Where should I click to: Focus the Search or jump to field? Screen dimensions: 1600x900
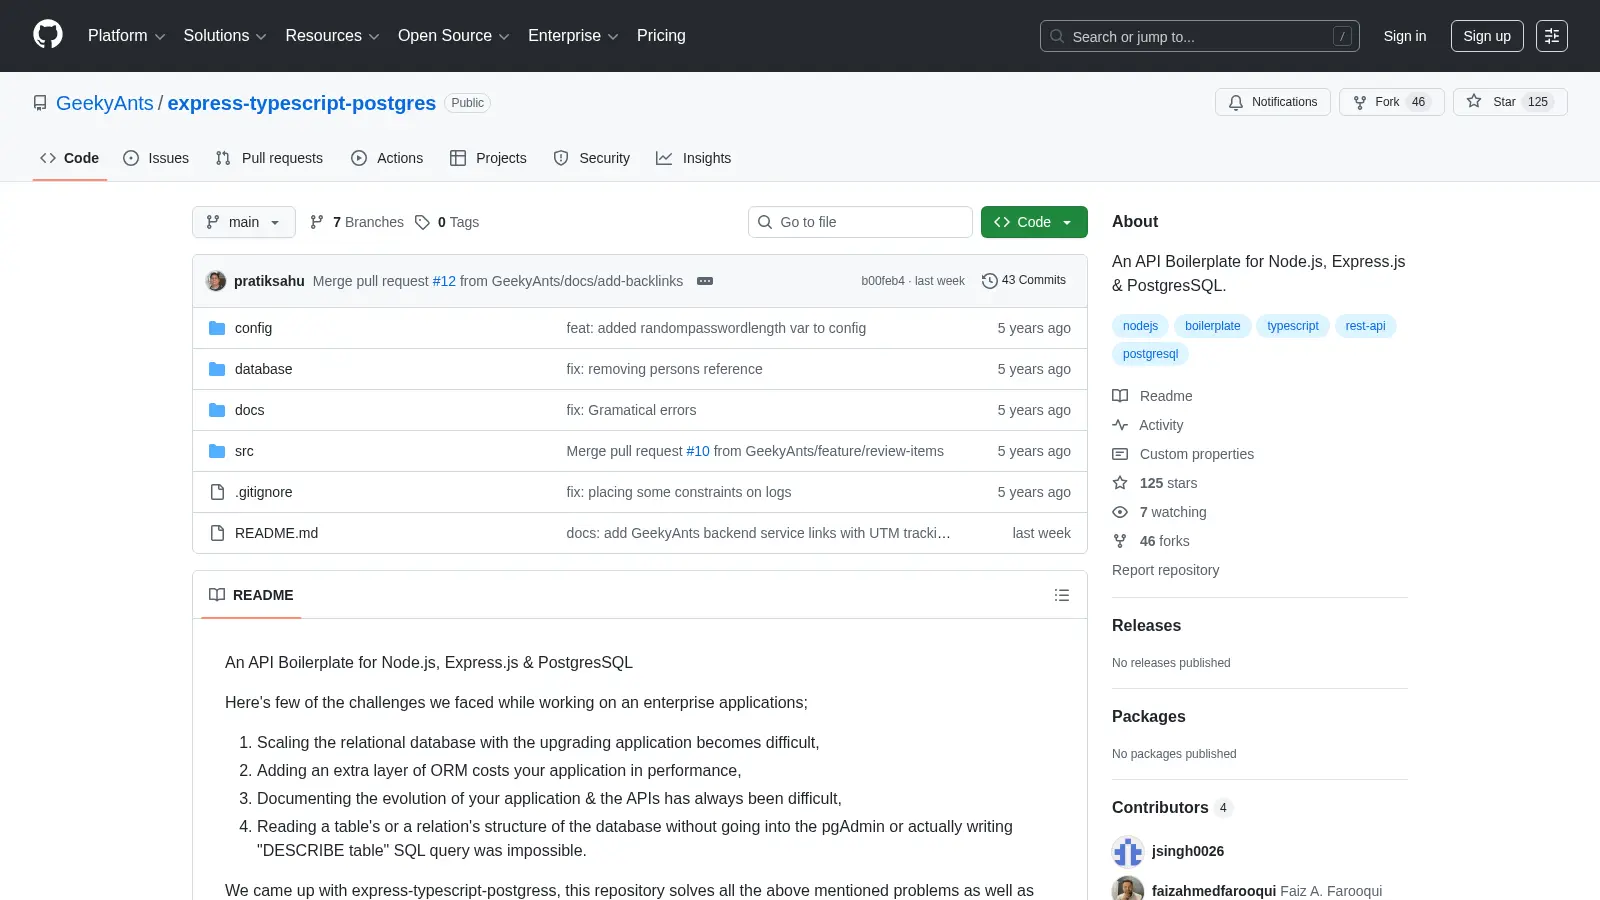point(1200,36)
